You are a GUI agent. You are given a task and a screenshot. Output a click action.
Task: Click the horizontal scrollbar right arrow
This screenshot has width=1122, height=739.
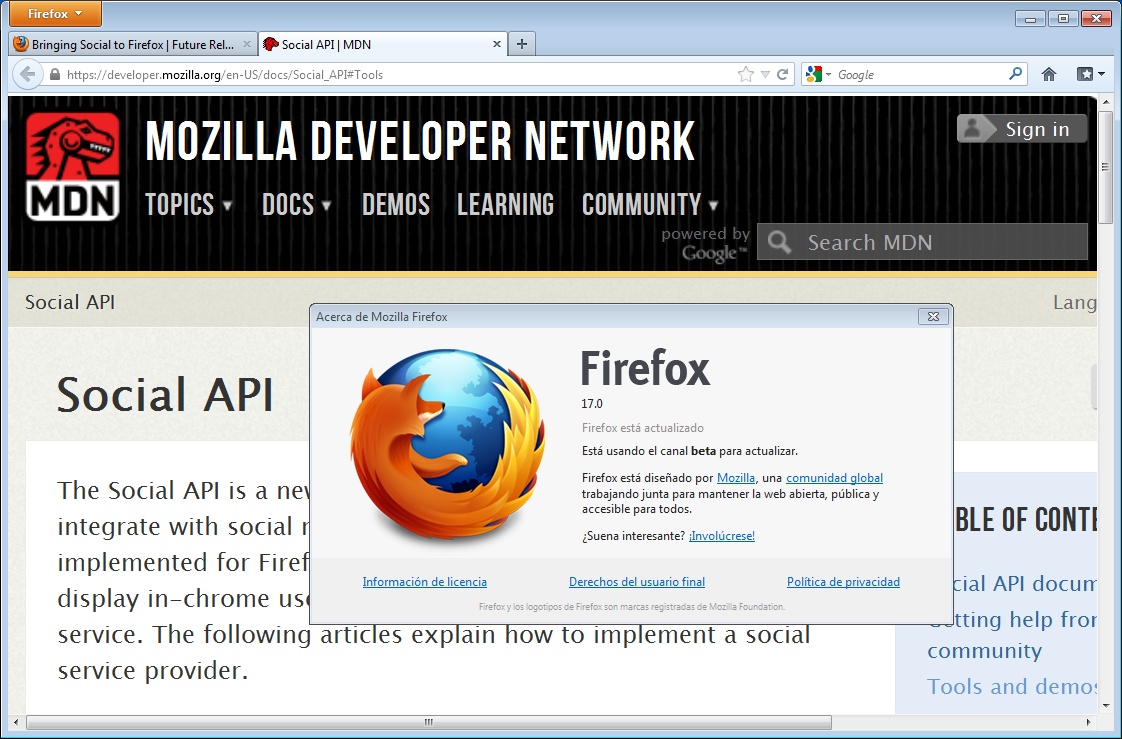[x=1089, y=723]
